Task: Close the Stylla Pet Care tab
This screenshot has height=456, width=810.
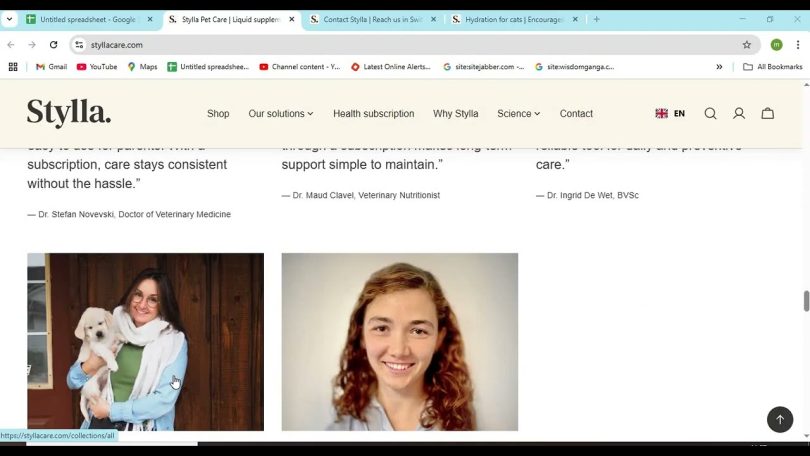Action: tap(291, 19)
